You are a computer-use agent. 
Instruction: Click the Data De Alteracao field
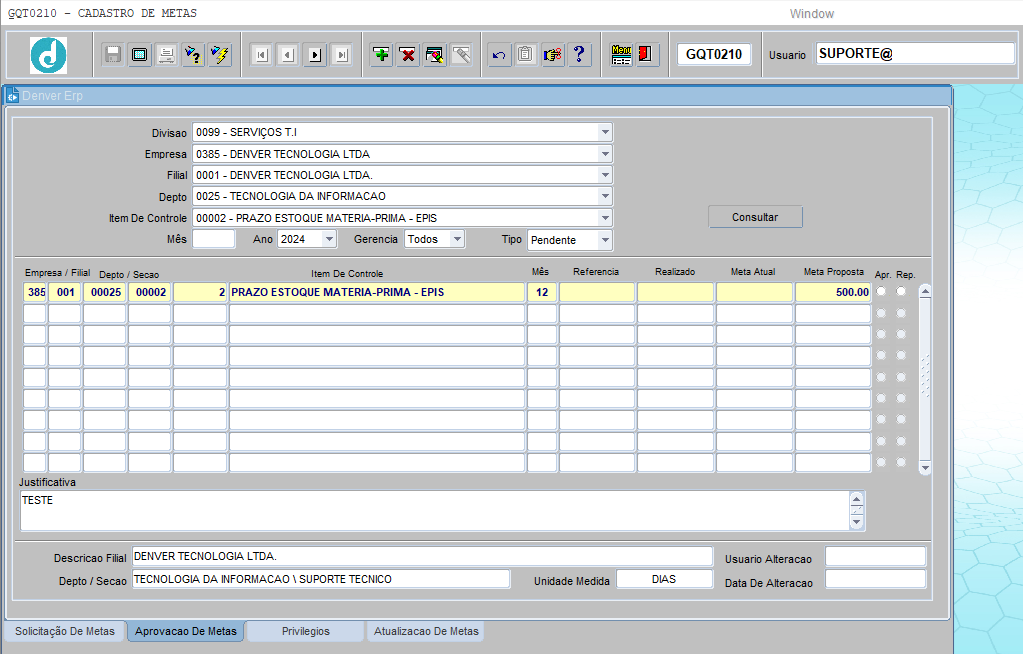[x=875, y=579]
